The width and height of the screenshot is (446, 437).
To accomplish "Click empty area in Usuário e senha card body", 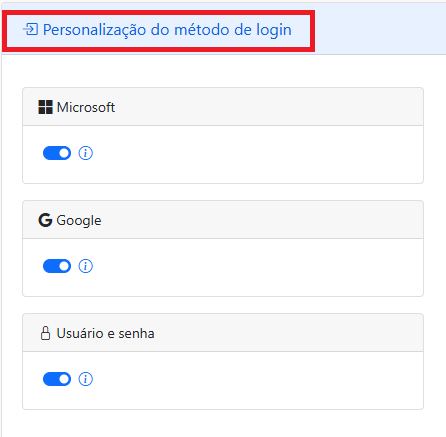I will 253,380.
